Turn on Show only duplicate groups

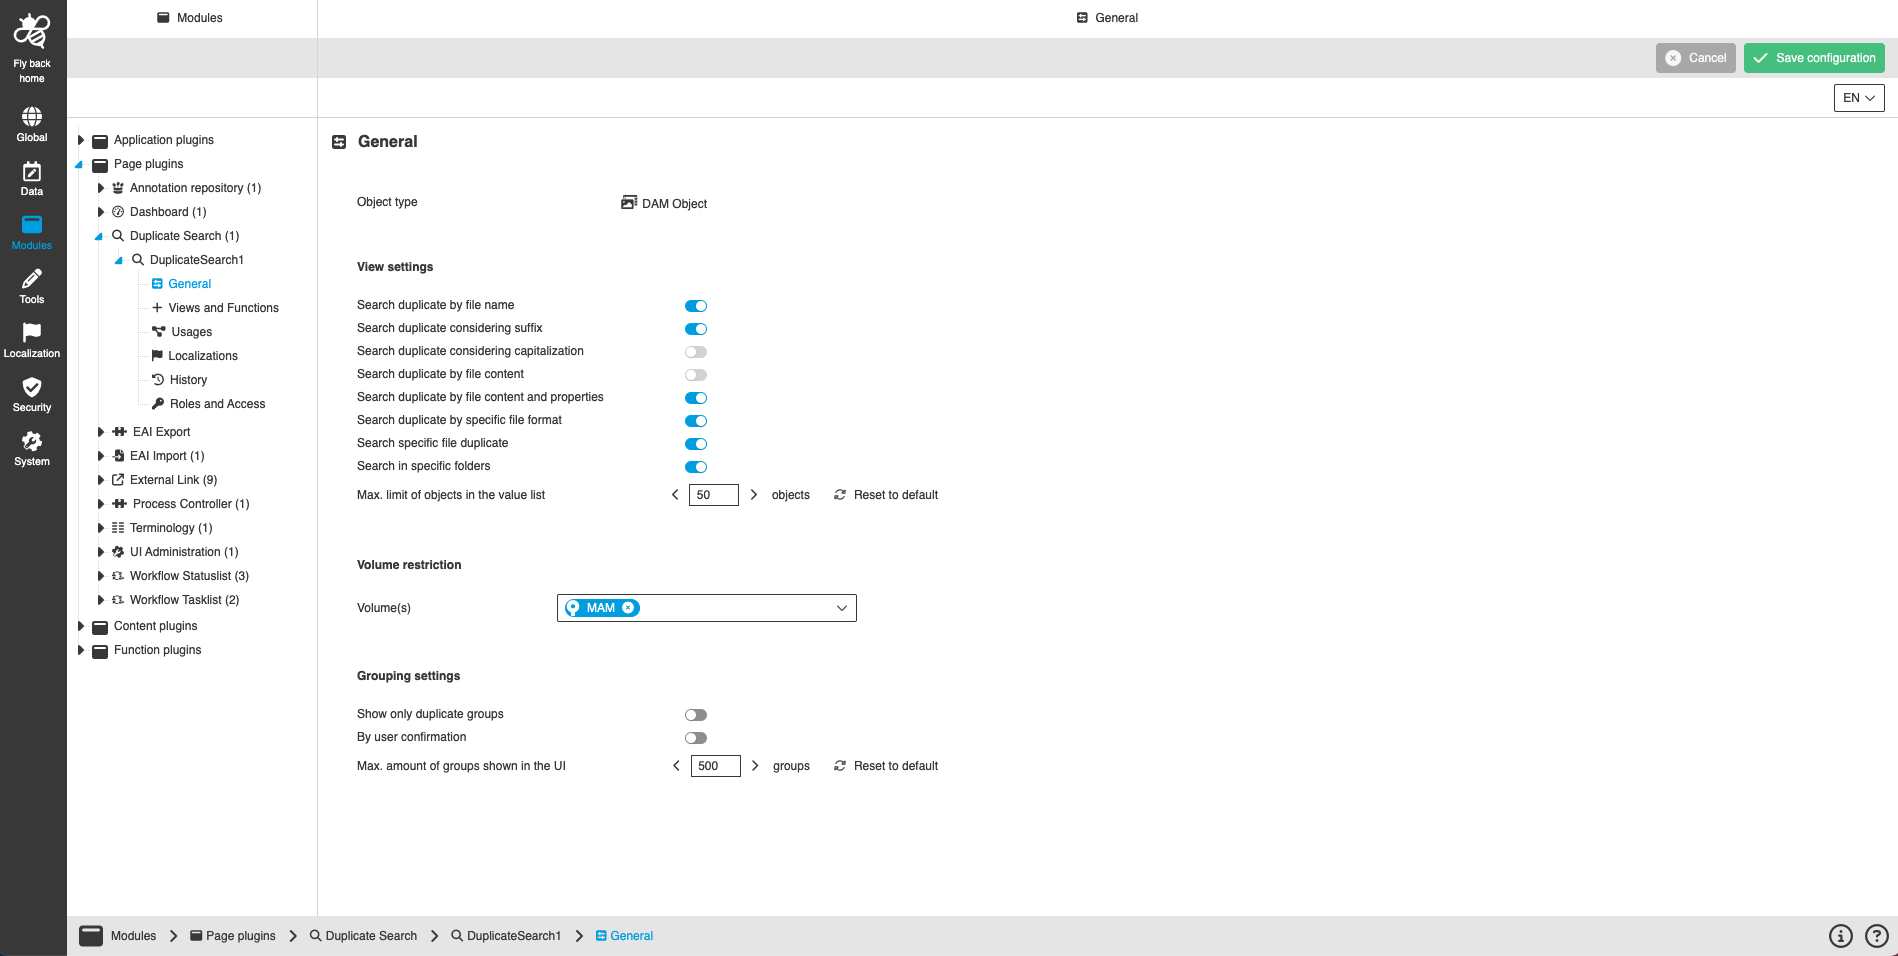696,714
